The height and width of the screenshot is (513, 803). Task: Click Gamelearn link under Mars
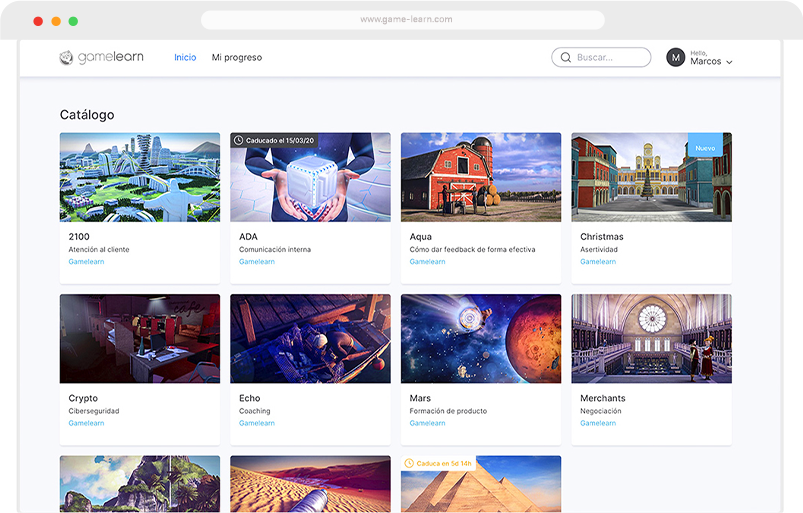point(427,423)
